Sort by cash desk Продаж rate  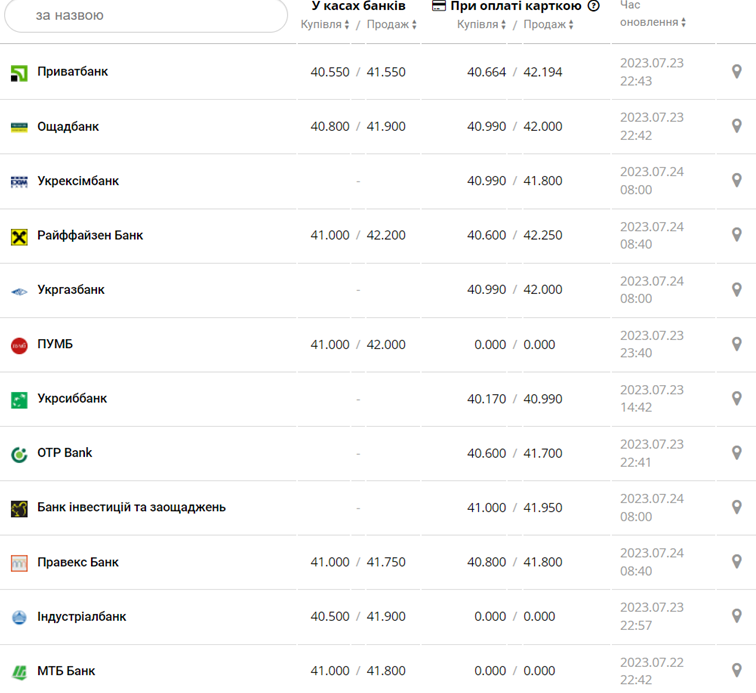tap(391, 25)
